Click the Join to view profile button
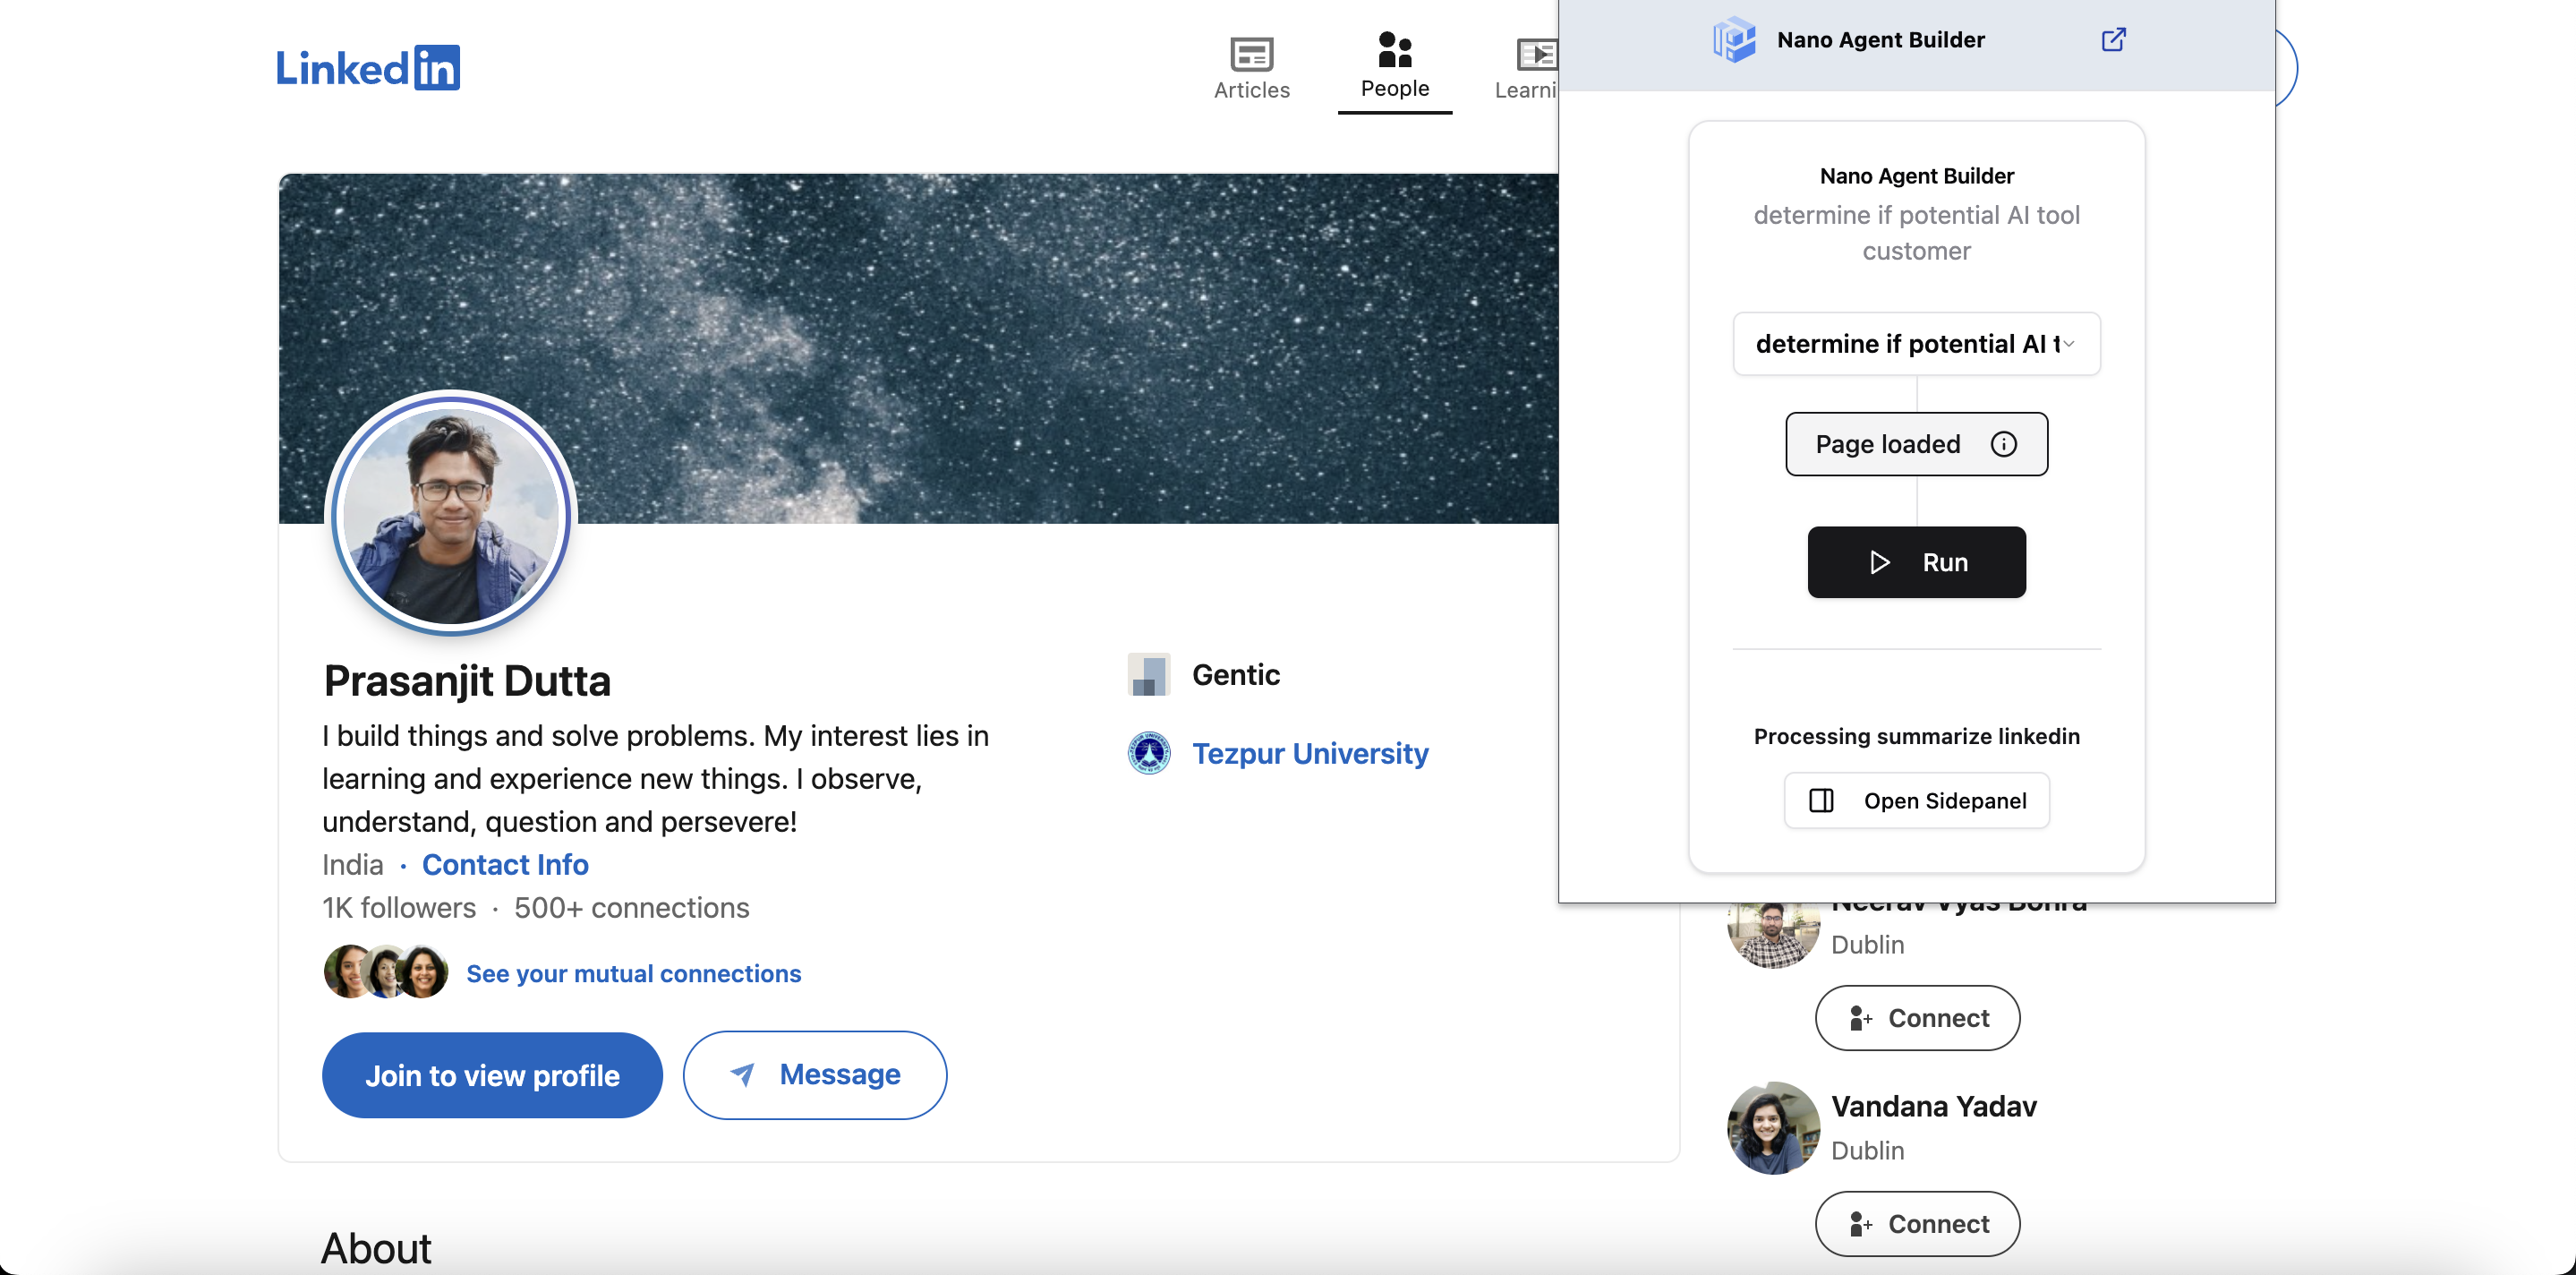 click(x=492, y=1075)
